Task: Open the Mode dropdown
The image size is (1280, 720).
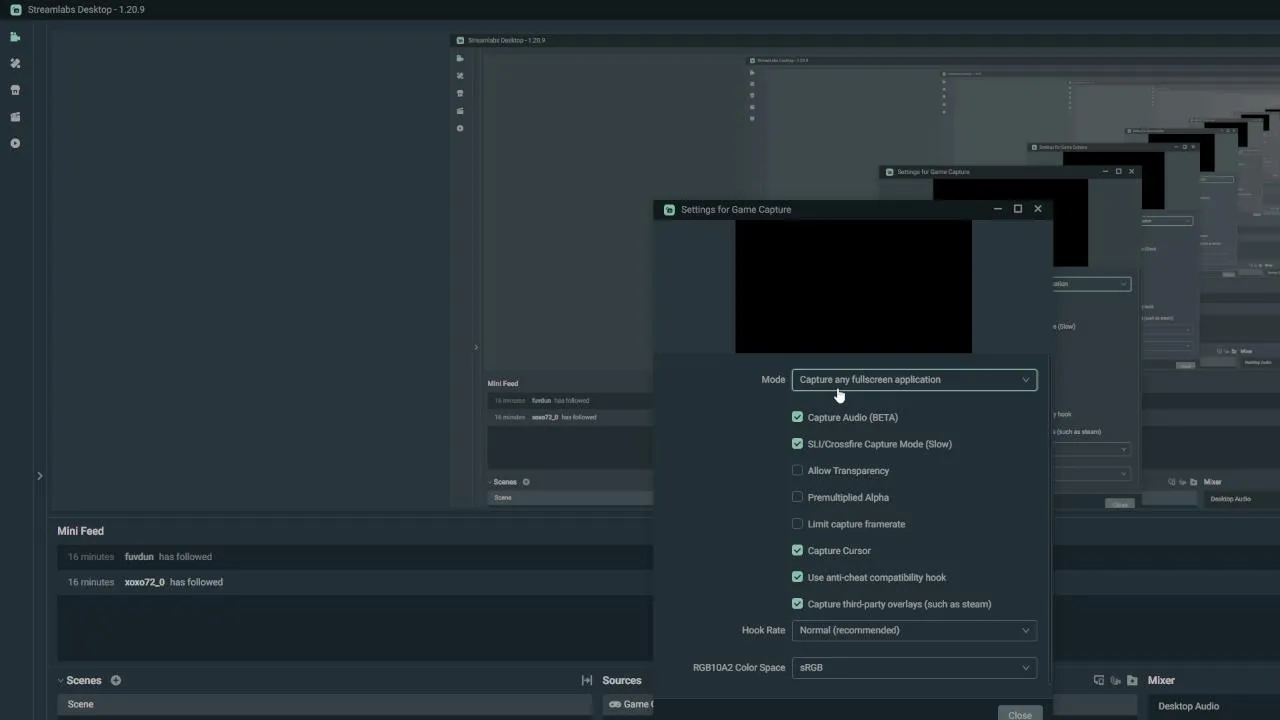Action: 914,380
